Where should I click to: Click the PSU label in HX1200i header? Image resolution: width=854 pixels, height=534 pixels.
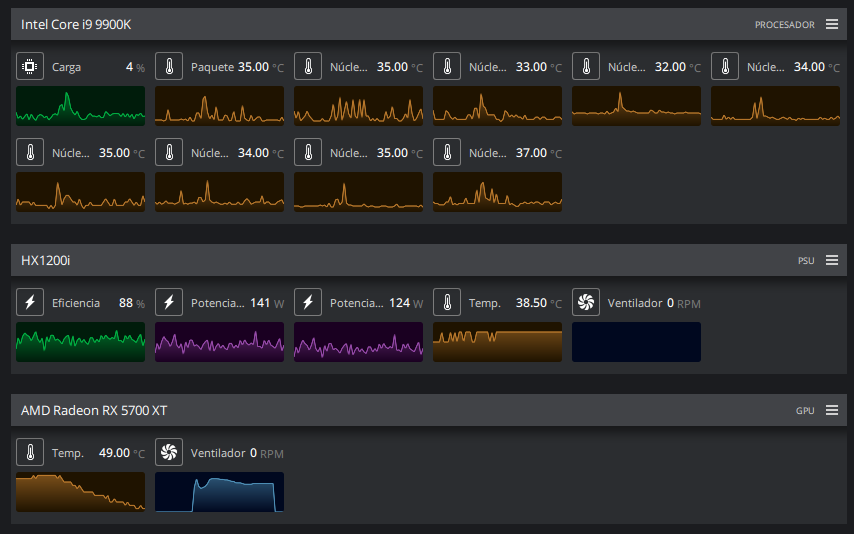(806, 260)
